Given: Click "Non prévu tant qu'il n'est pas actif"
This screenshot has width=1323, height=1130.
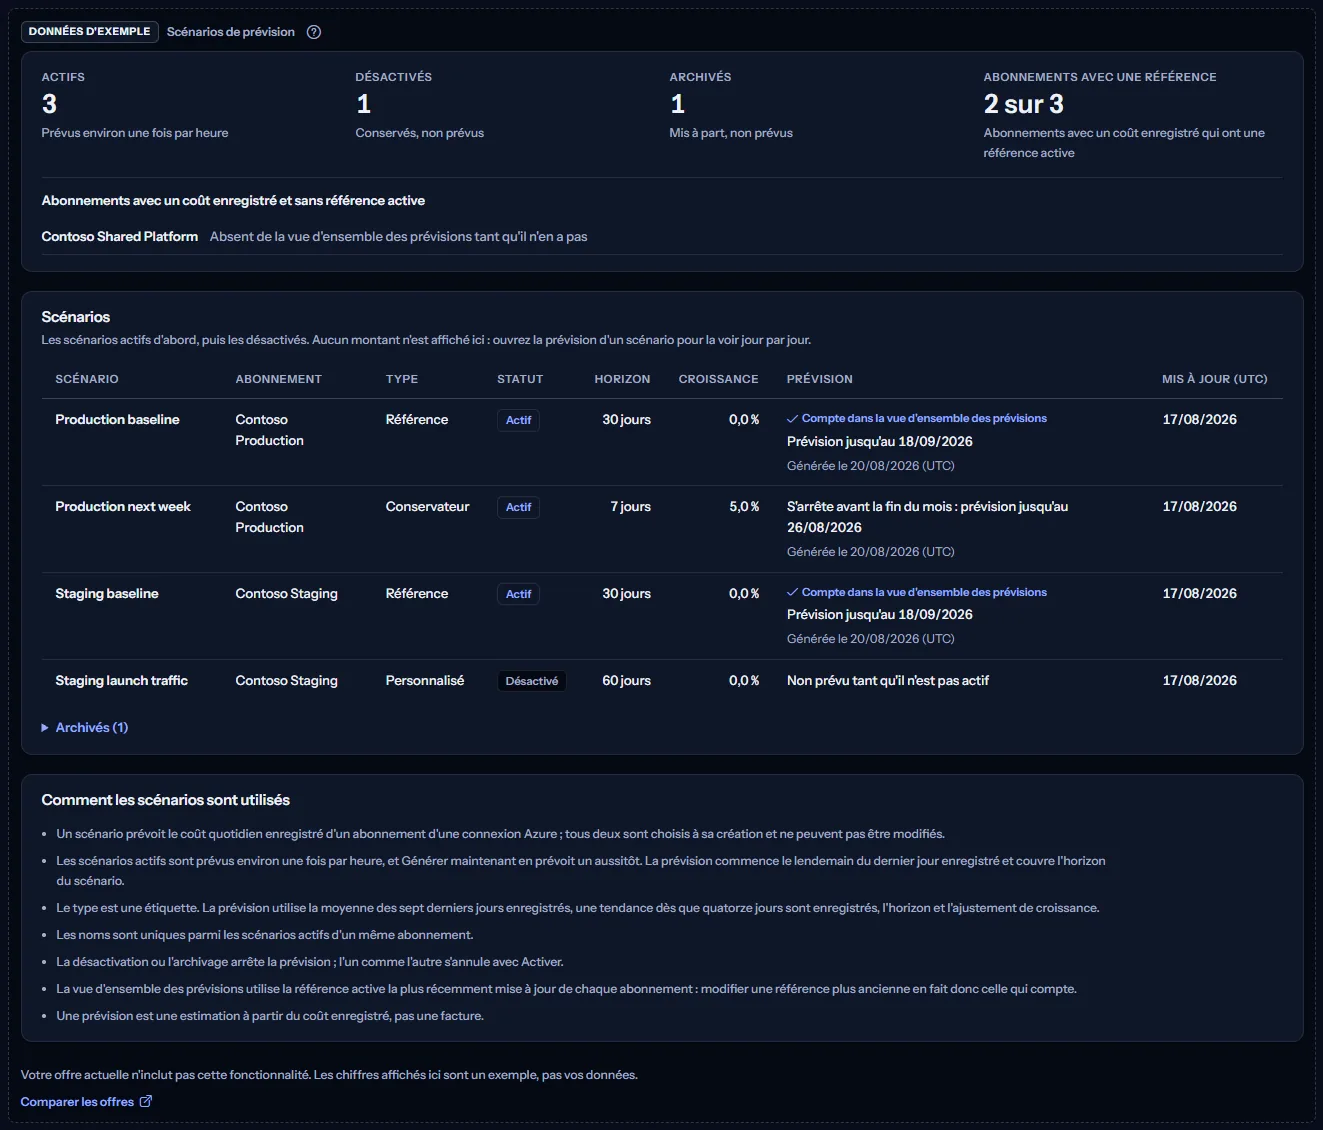Looking at the screenshot, I should tap(888, 681).
